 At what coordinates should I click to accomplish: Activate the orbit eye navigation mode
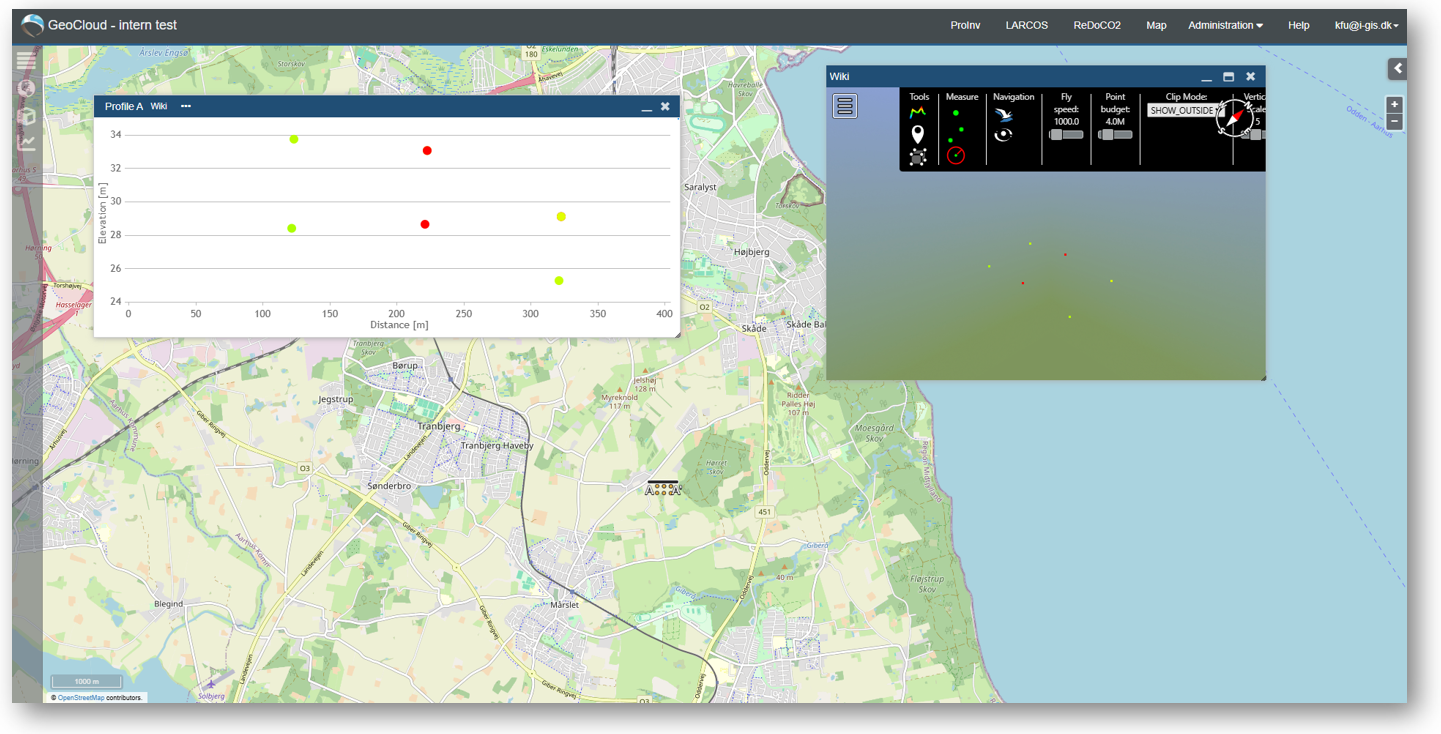click(1003, 135)
